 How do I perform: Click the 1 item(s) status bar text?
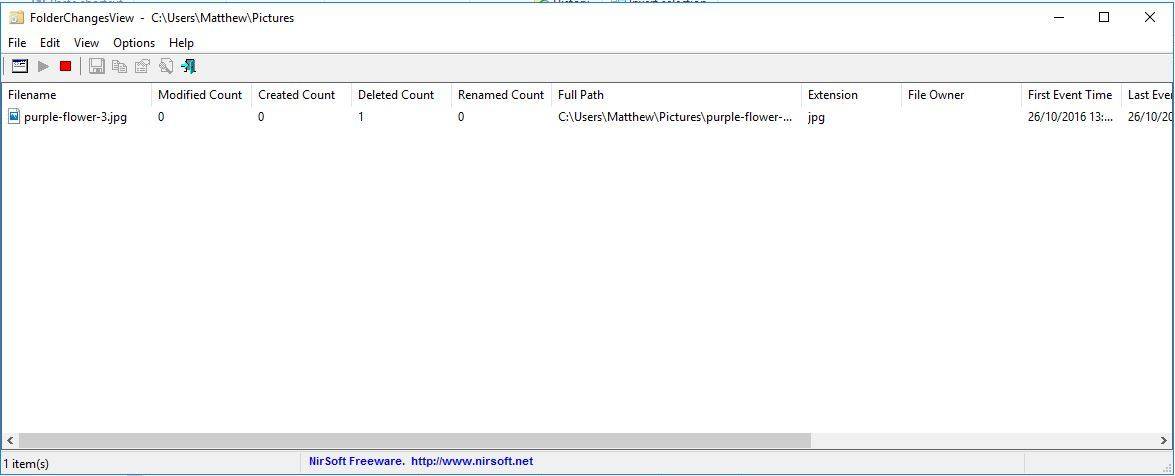pos(26,464)
